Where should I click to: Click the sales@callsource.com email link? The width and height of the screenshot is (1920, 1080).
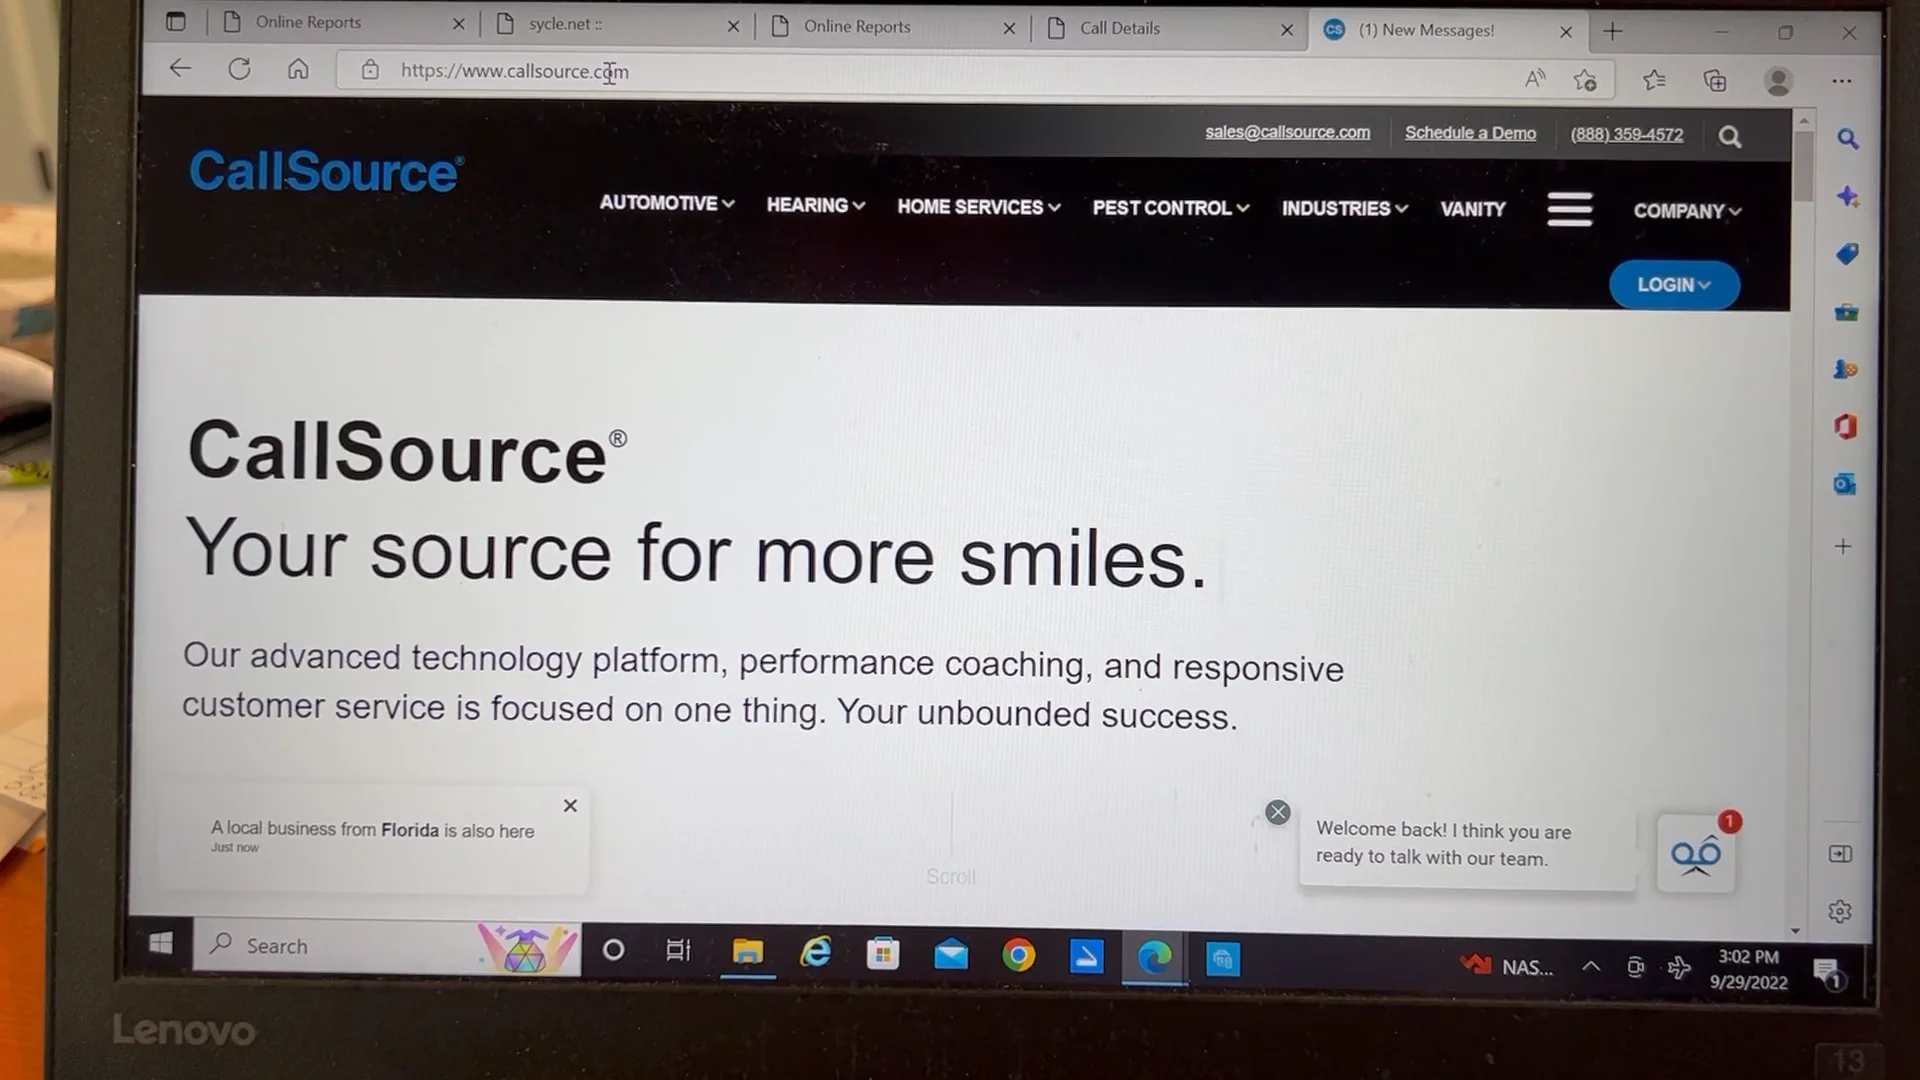point(1287,132)
